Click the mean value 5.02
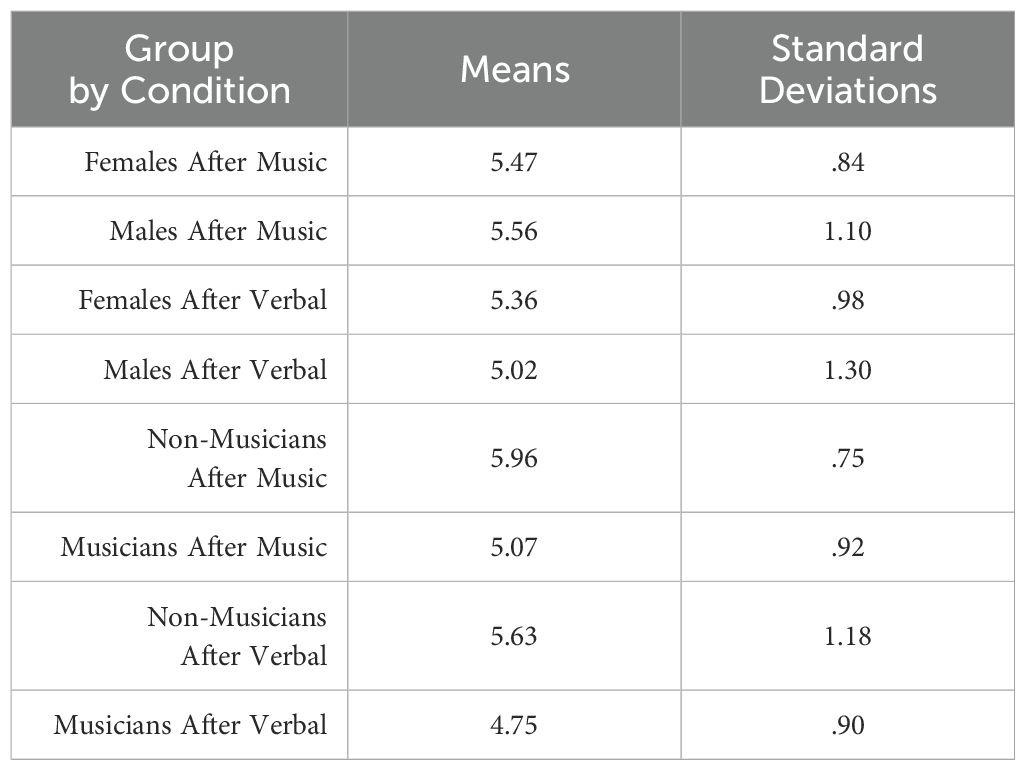Screen dimensions: 1025x770 514,370
